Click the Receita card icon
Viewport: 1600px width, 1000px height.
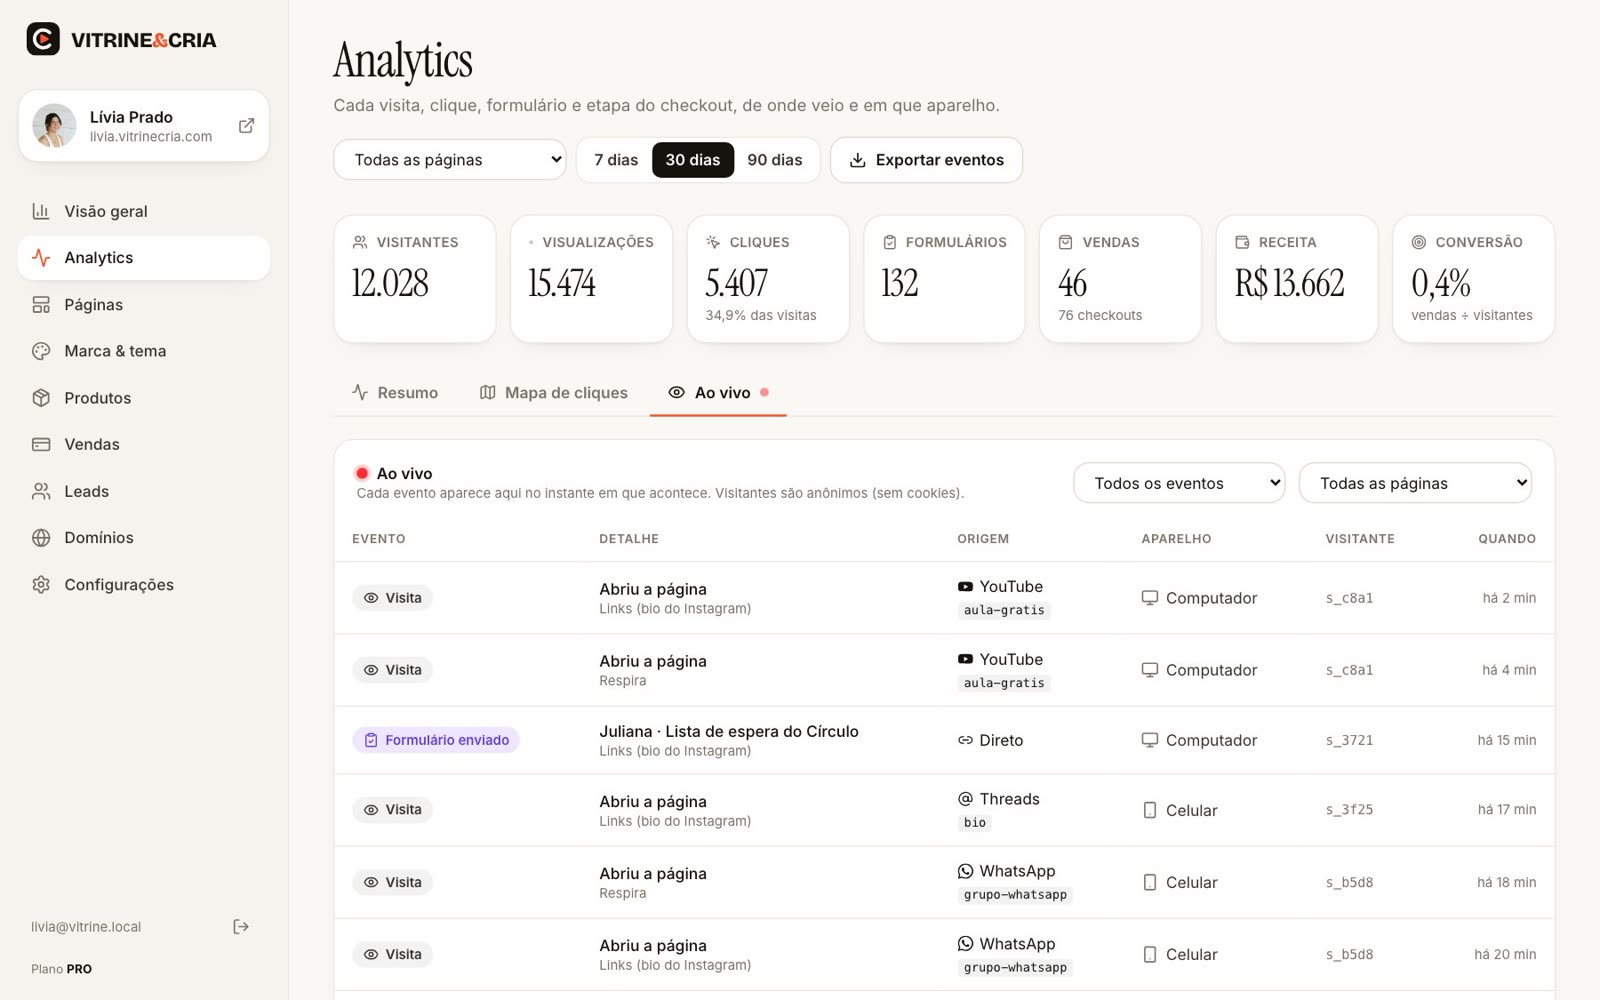click(x=1242, y=242)
